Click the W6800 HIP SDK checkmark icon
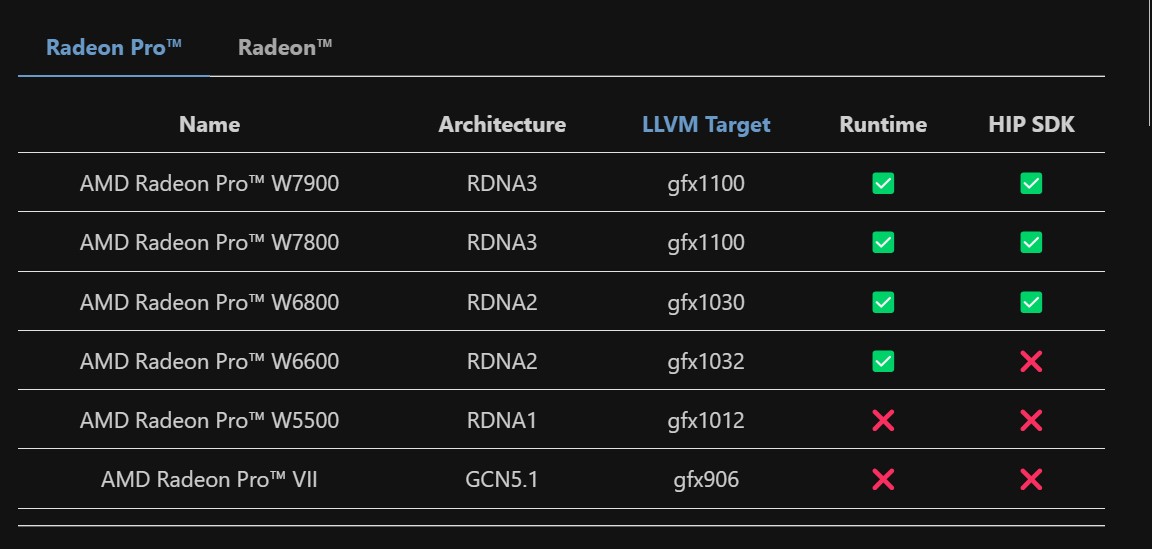The width and height of the screenshot is (1152, 549). (1031, 302)
